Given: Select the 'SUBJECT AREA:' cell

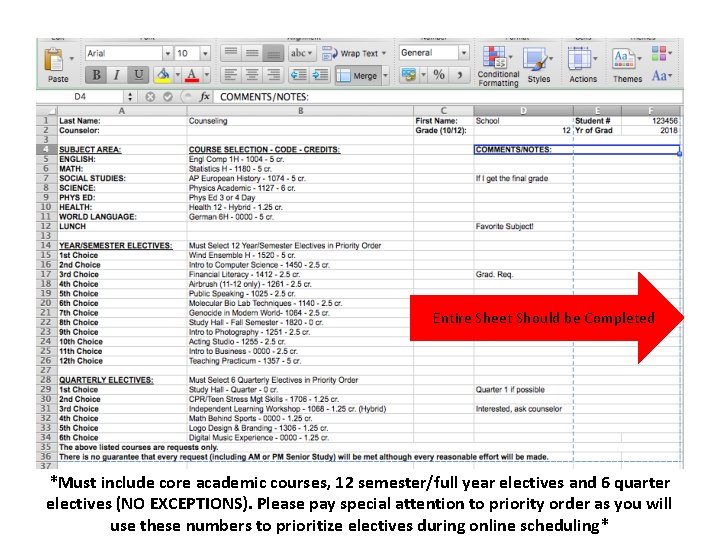Looking at the screenshot, I should coord(122,150).
